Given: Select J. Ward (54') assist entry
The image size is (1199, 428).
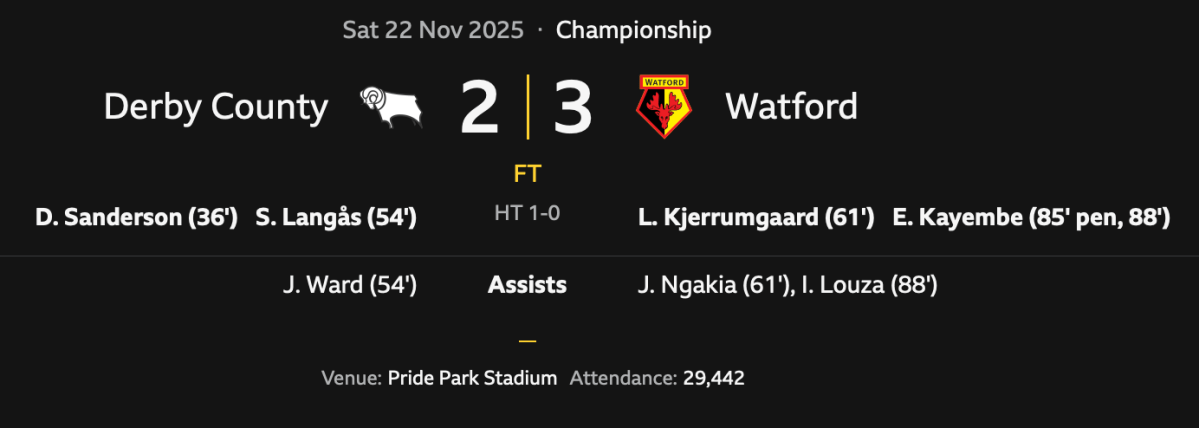Looking at the screenshot, I should click(350, 285).
